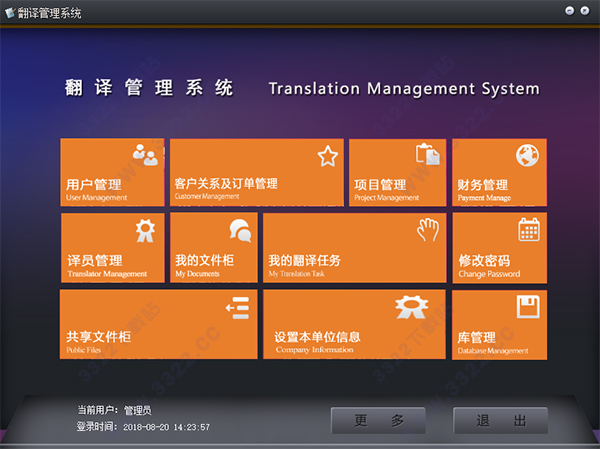Click the Translation Management System heading
Image resolution: width=600 pixels, height=449 pixels.
[403, 89]
